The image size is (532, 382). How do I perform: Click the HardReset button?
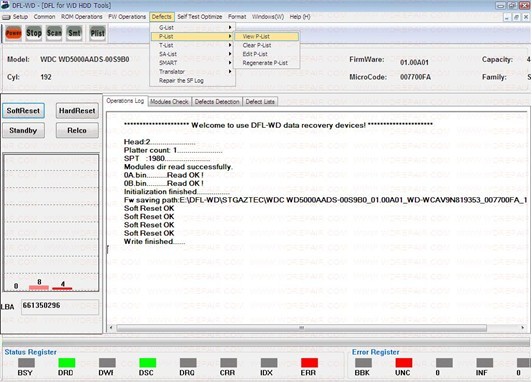[x=77, y=111]
